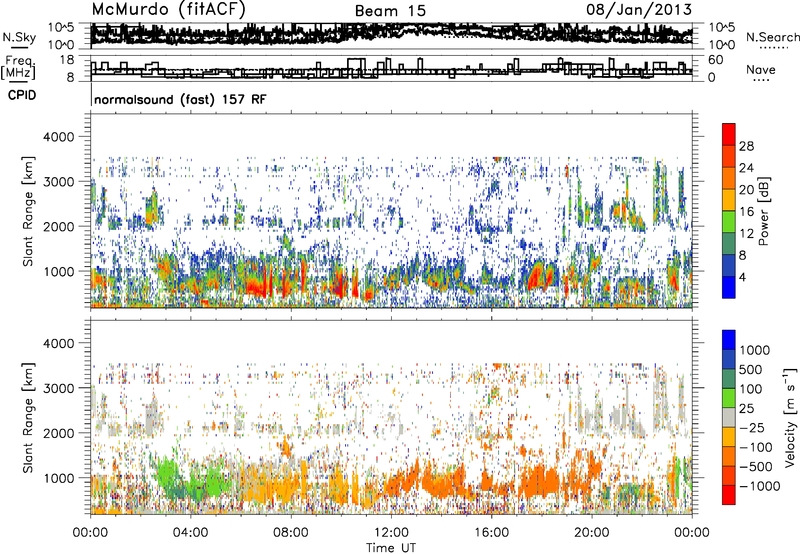The image size is (800, 554).
Task: Click the Freq. [MHz] axis label
Action: [x=18, y=67]
